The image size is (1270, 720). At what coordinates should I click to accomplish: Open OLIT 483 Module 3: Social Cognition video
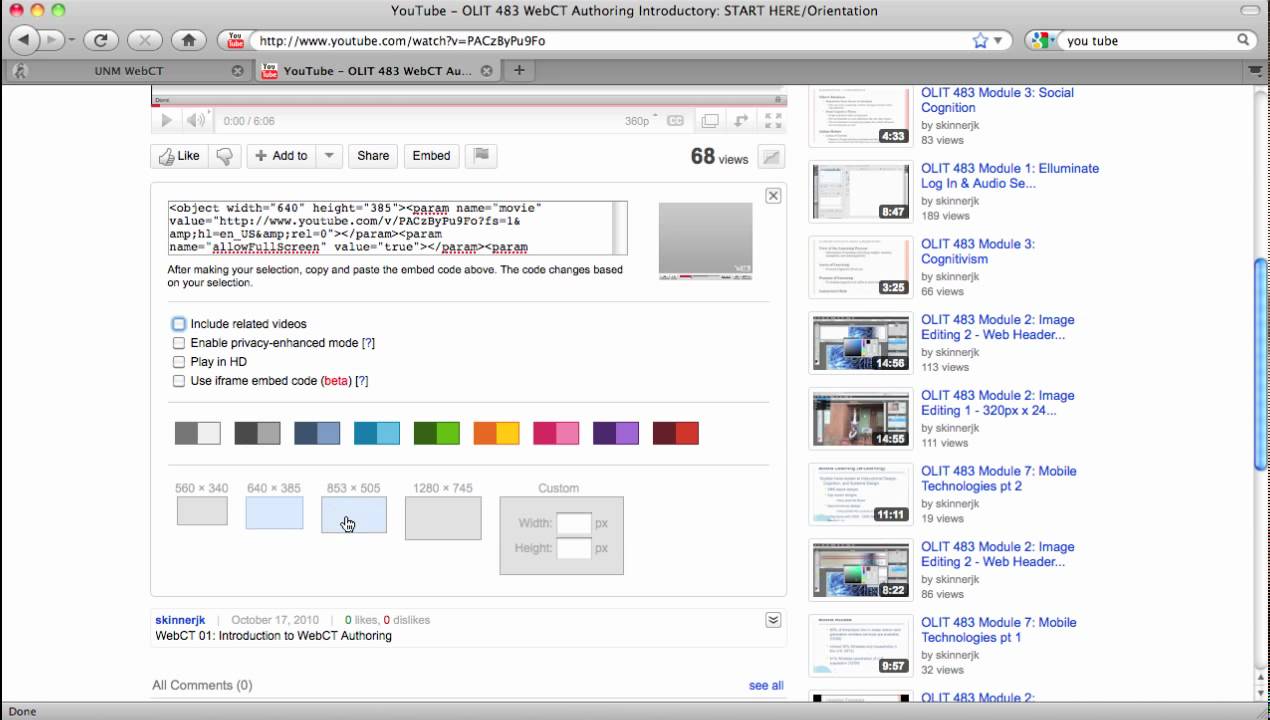point(997,100)
